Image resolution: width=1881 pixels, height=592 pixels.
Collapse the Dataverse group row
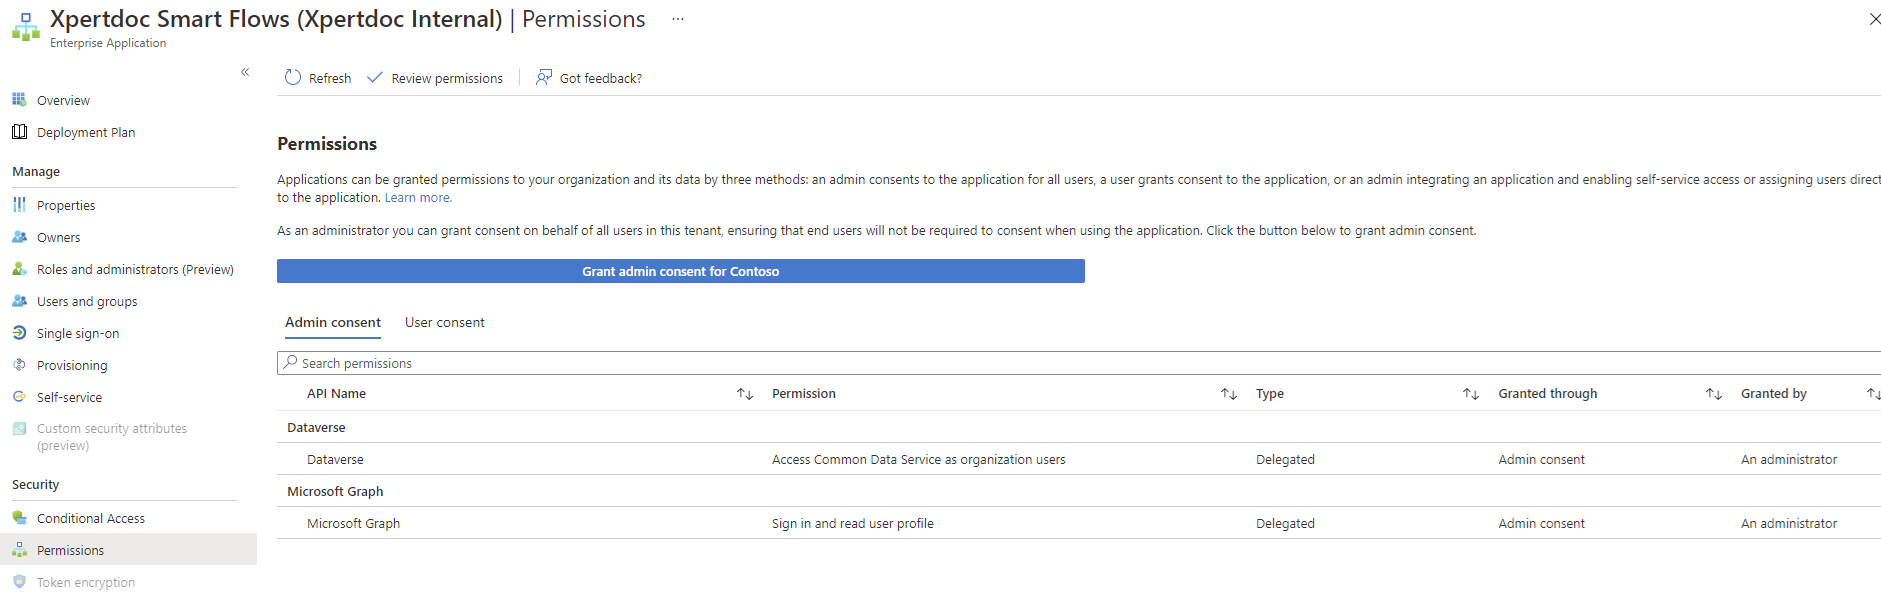coord(1079,427)
